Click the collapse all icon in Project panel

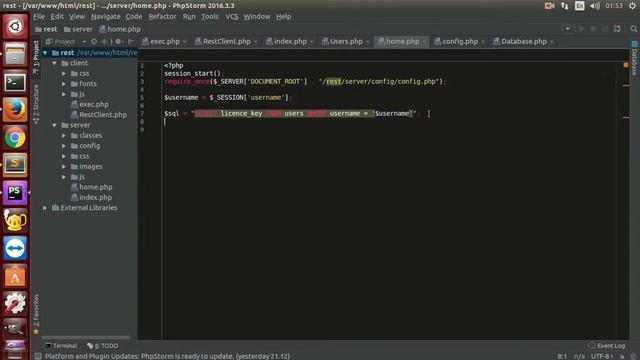coord(104,42)
